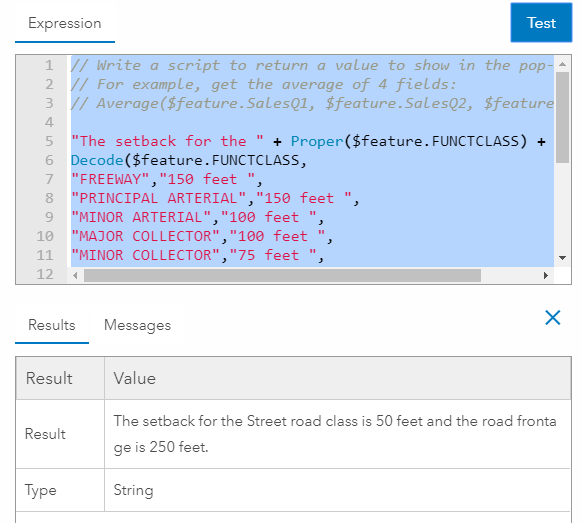
Task: Click the Average comment on line 3
Action: [x=312, y=103]
